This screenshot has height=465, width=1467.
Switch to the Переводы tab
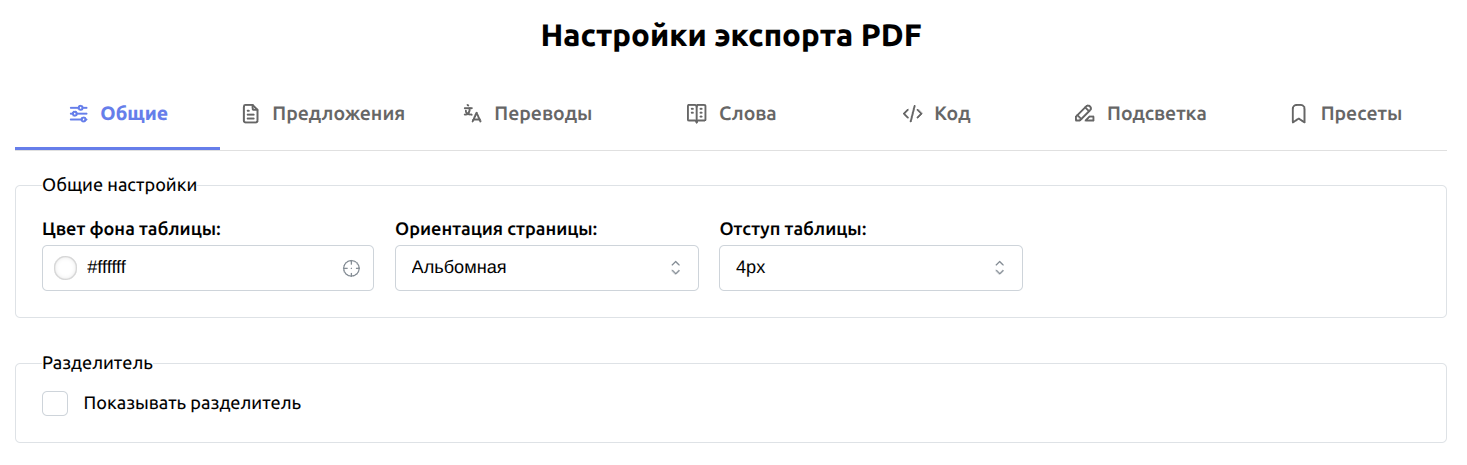[x=542, y=114]
